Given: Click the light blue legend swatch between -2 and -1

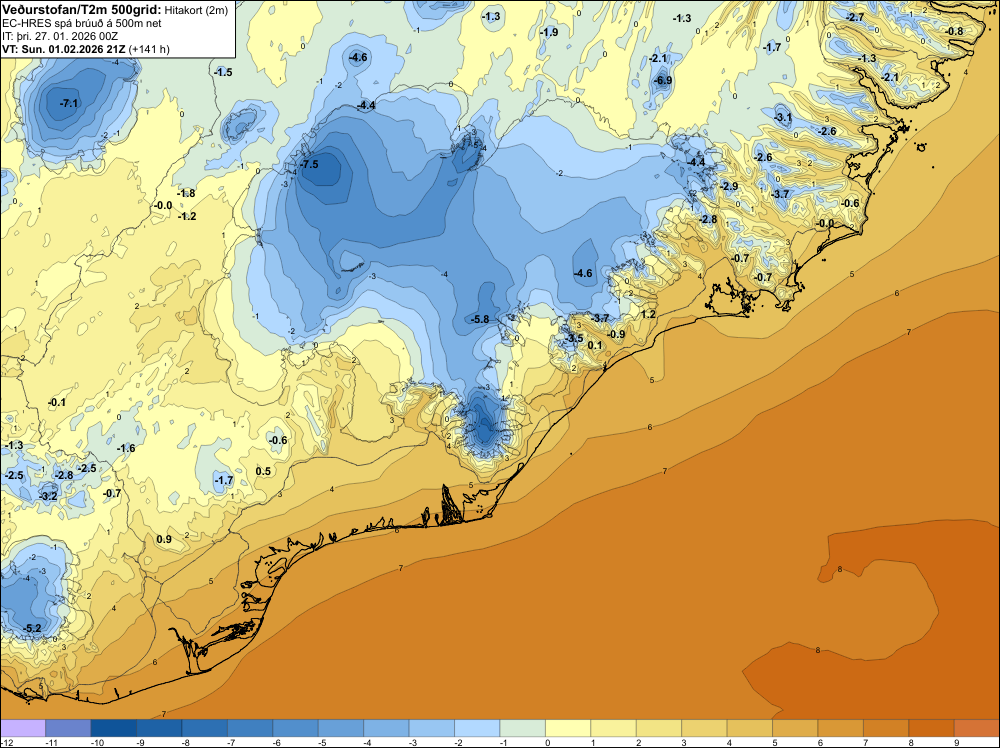Looking at the screenshot, I should click(x=477, y=728).
